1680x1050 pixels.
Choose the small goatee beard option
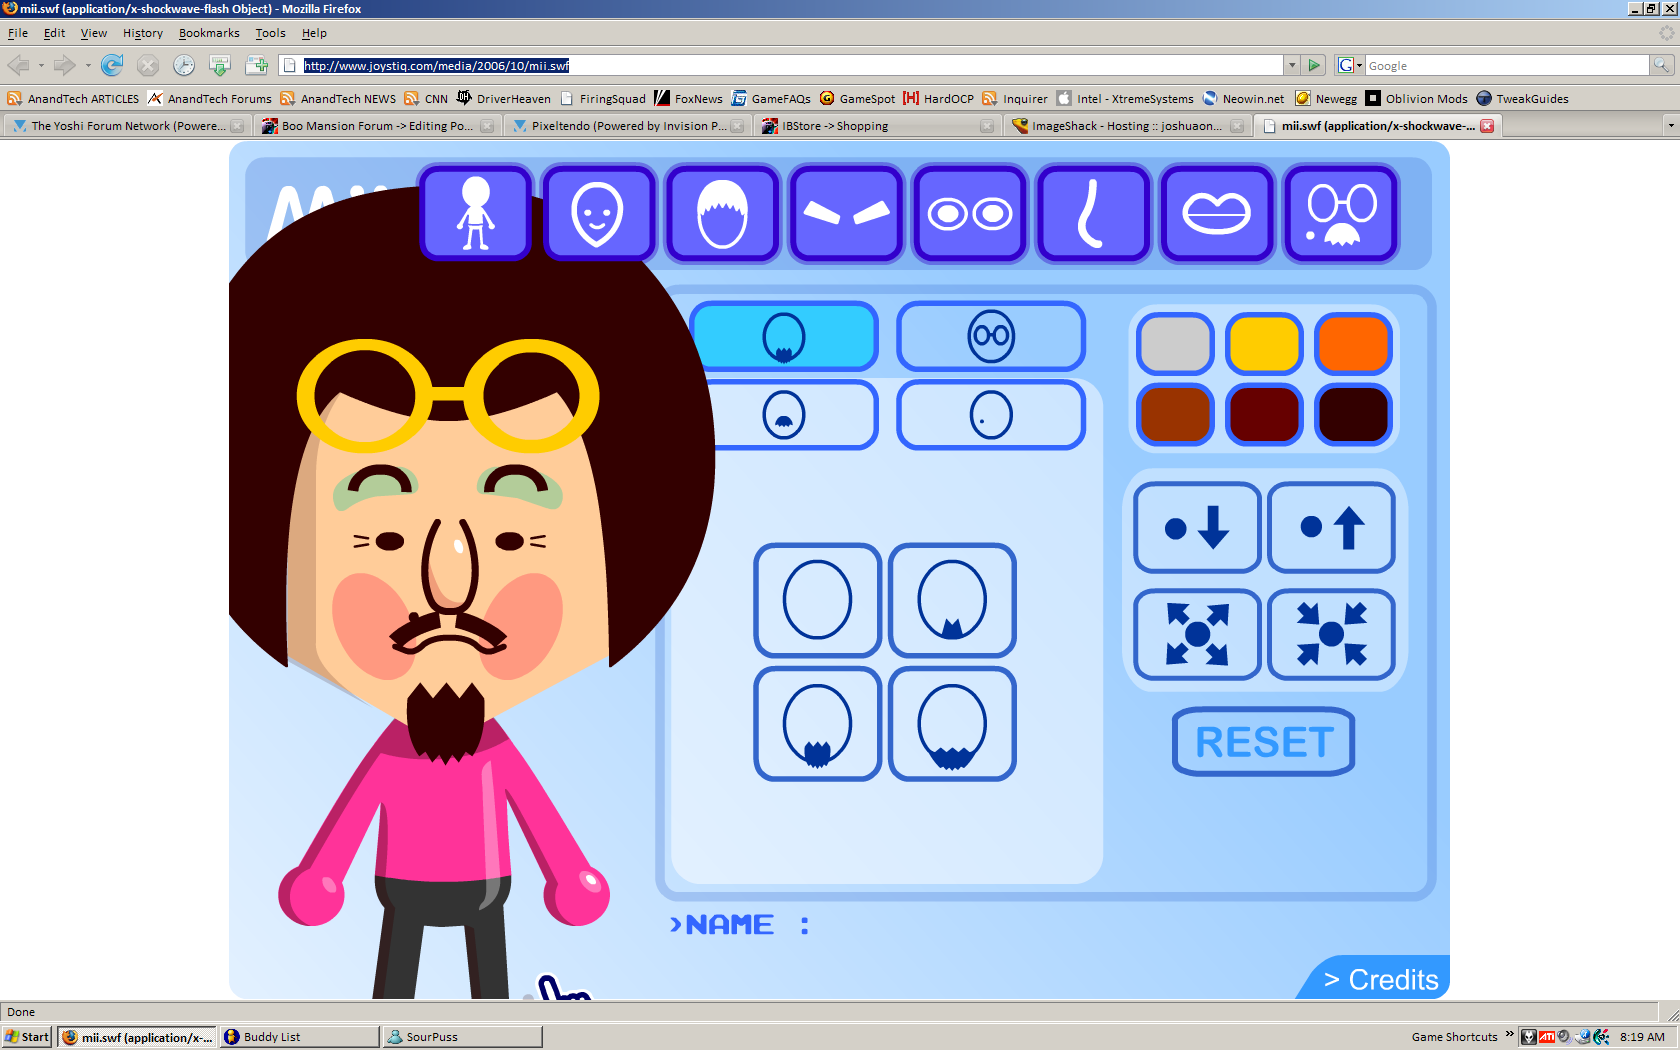coord(952,600)
